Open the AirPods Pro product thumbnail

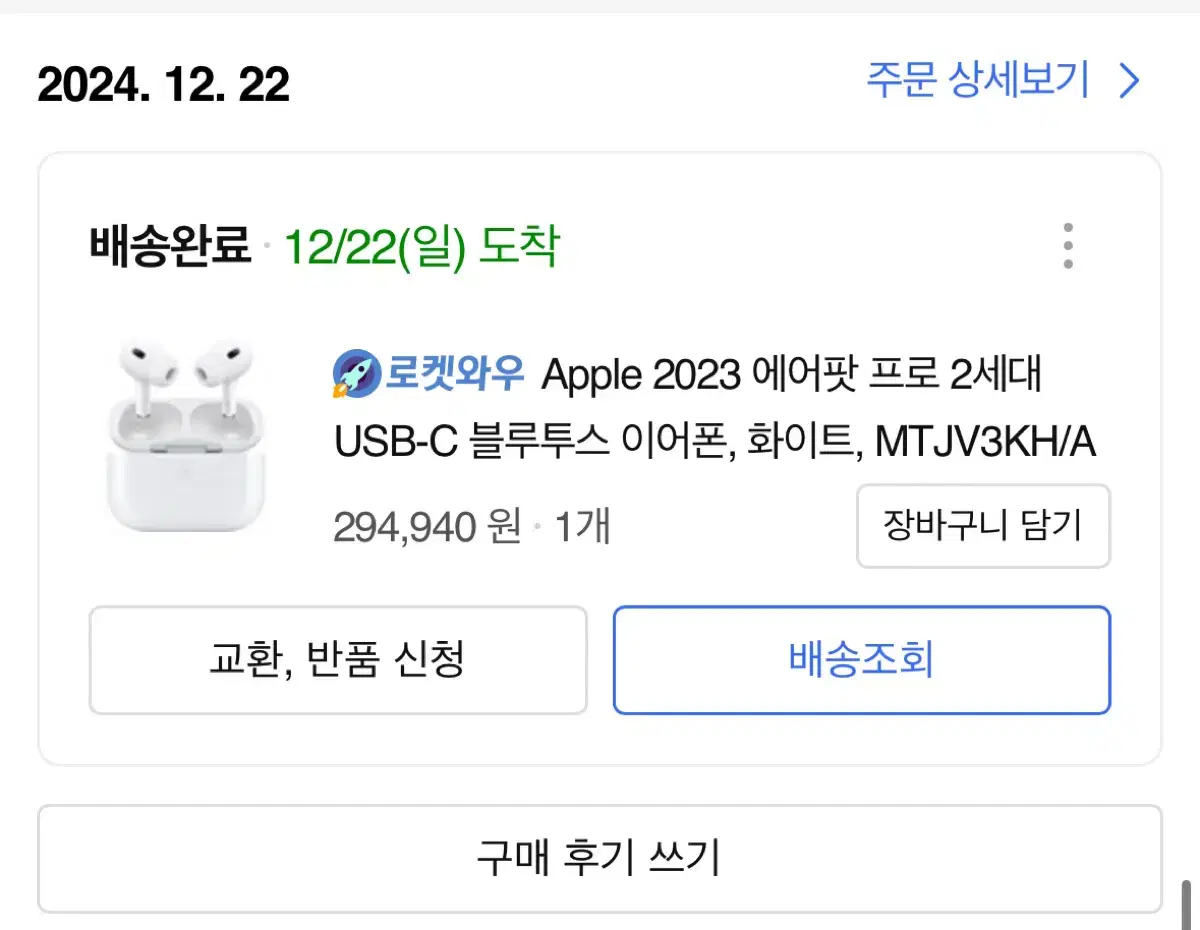pyautogui.click(x=186, y=436)
